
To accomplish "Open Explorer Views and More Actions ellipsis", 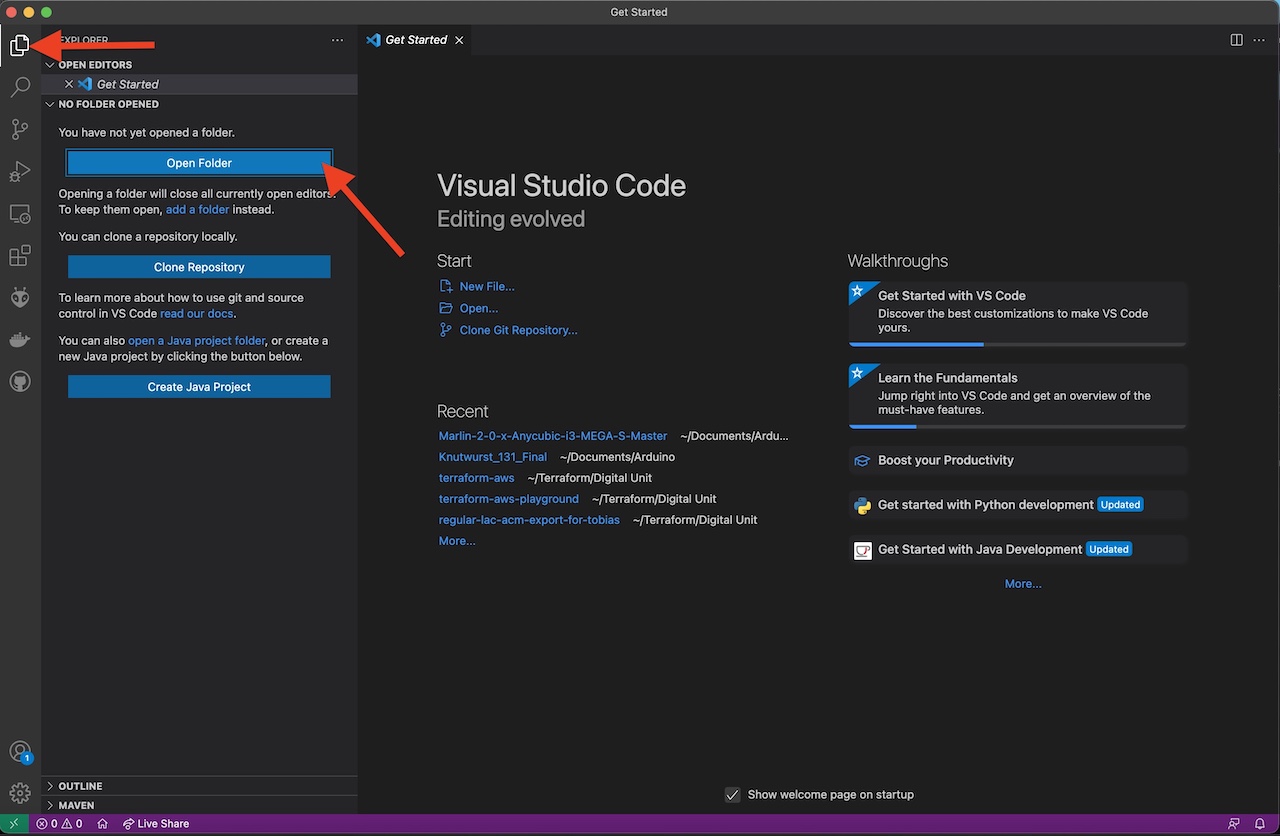I will point(337,40).
